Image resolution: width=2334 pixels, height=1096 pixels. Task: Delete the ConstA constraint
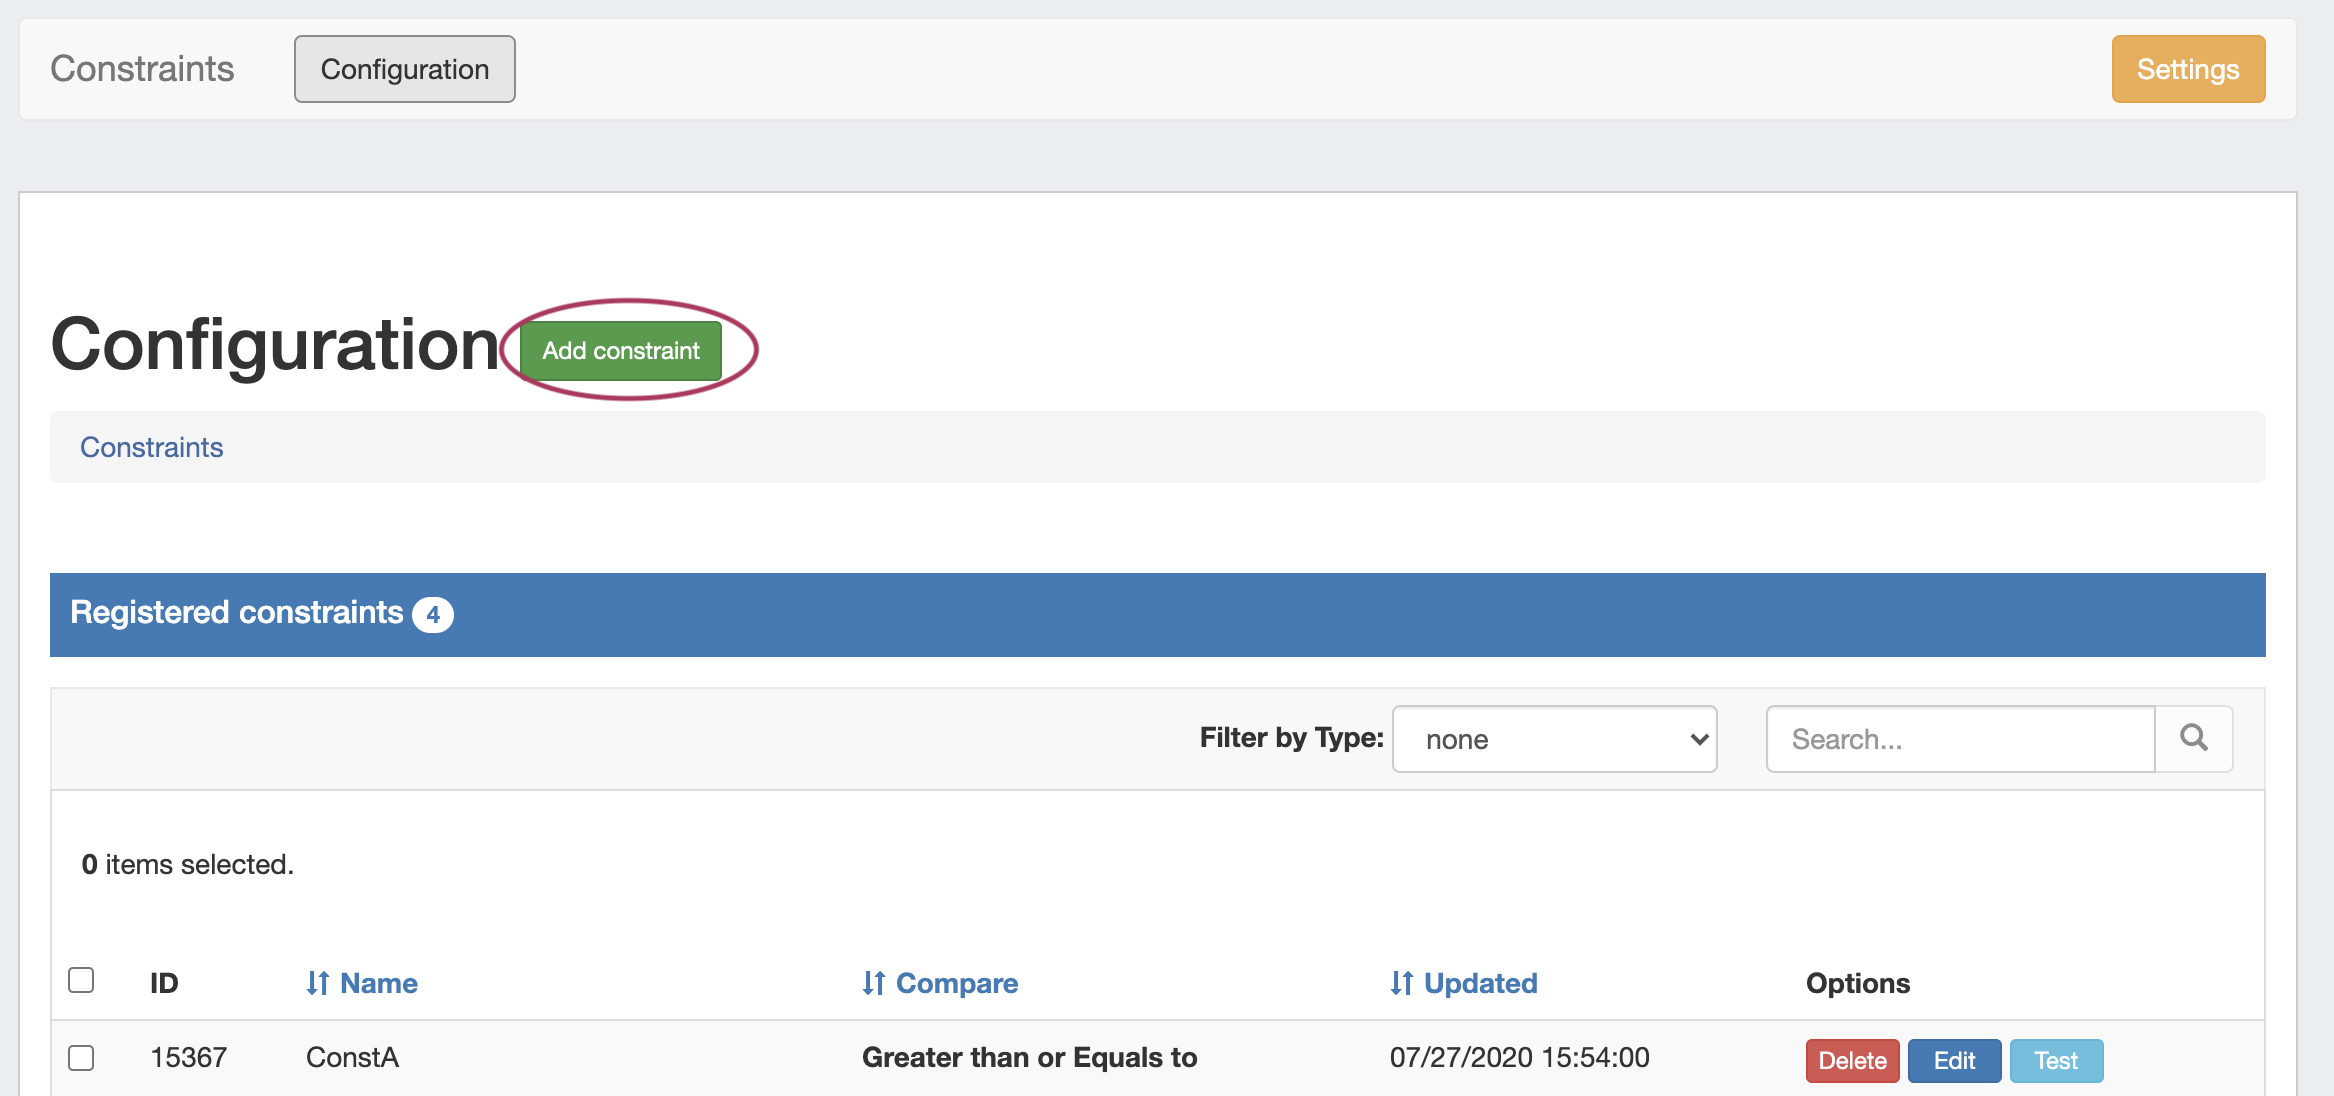tap(1852, 1061)
